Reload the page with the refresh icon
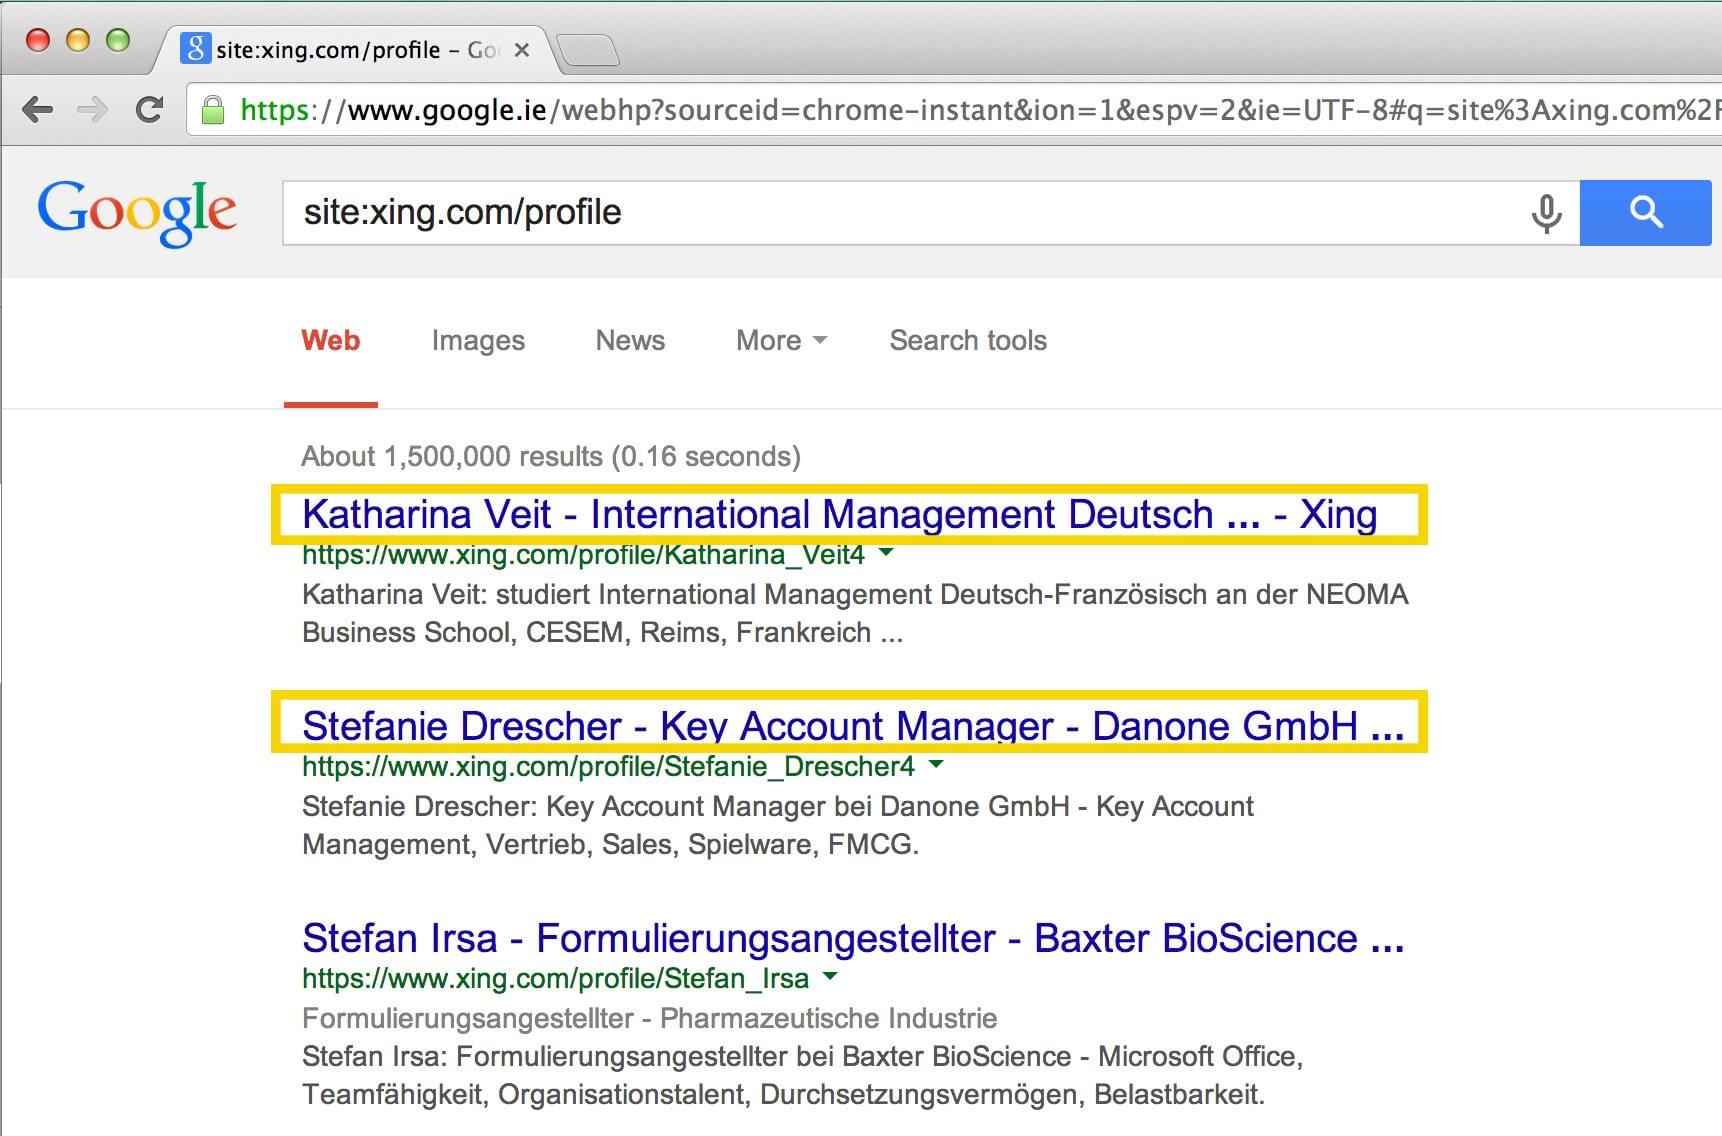 pyautogui.click(x=149, y=109)
